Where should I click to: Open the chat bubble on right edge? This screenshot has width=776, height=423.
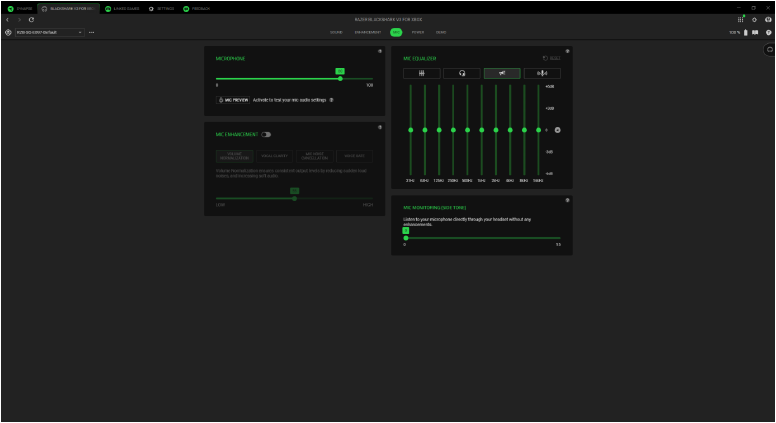pos(770,49)
